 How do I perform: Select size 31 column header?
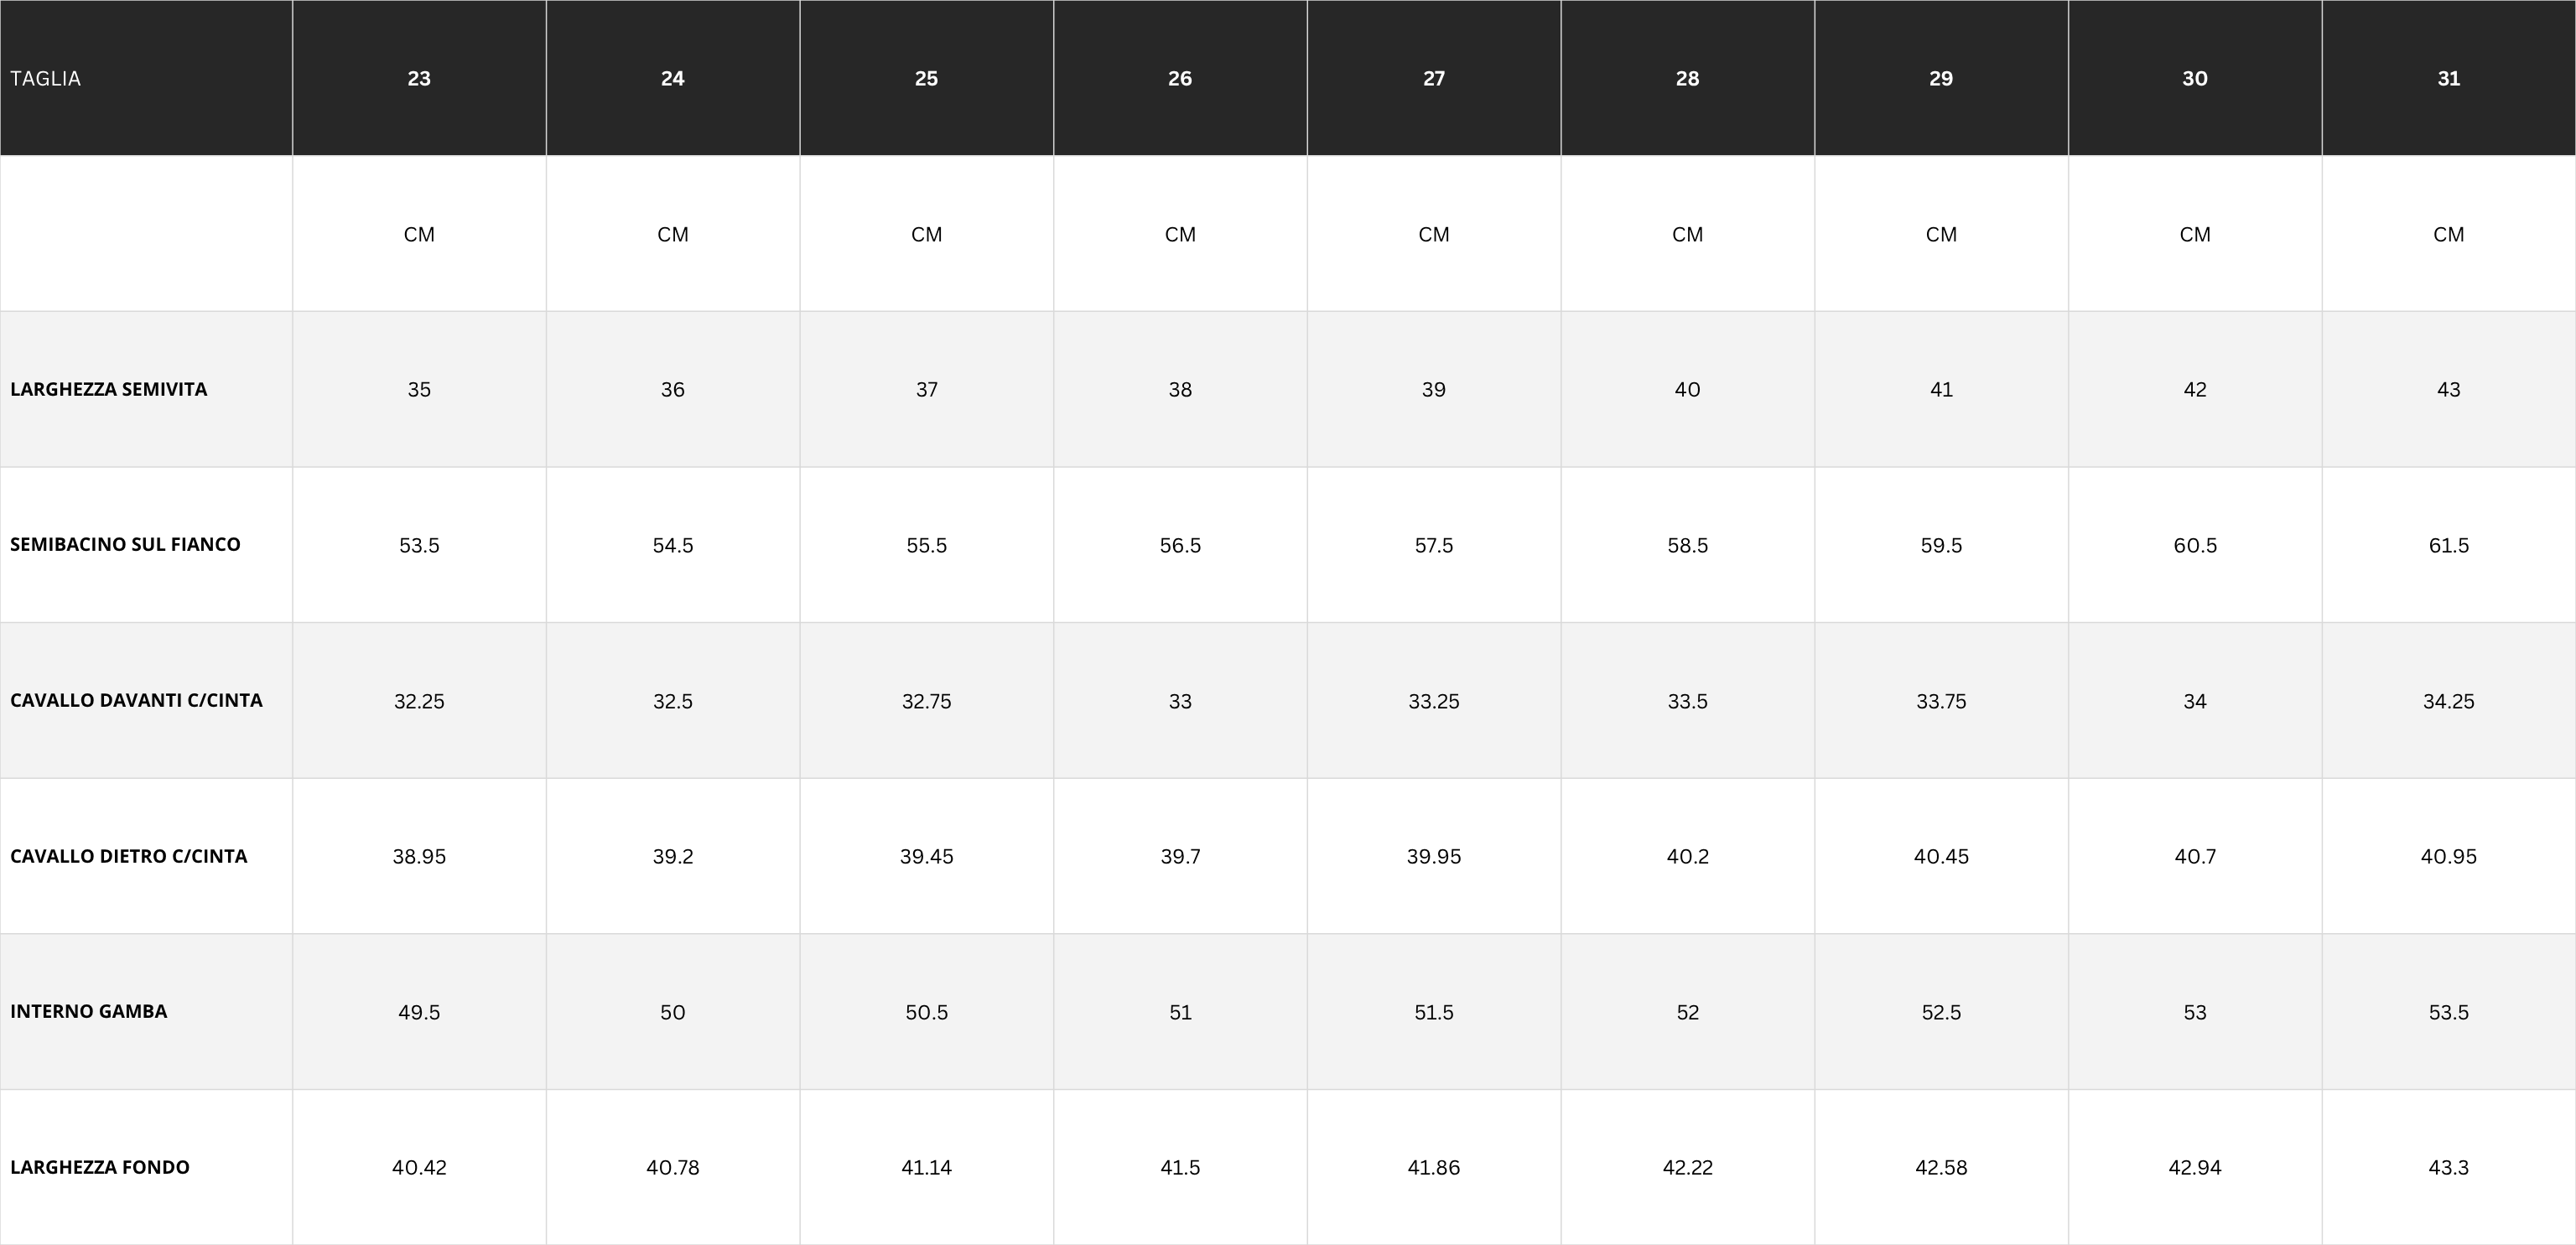[x=2449, y=78]
